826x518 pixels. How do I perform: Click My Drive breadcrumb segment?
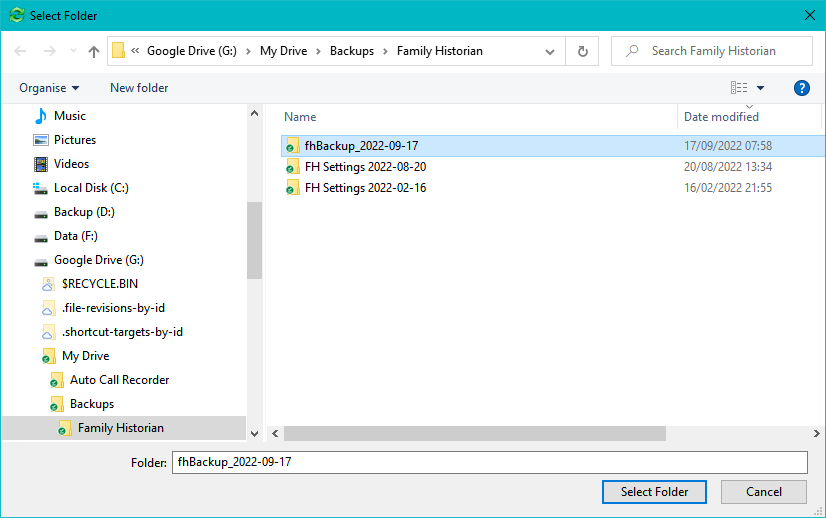point(283,51)
